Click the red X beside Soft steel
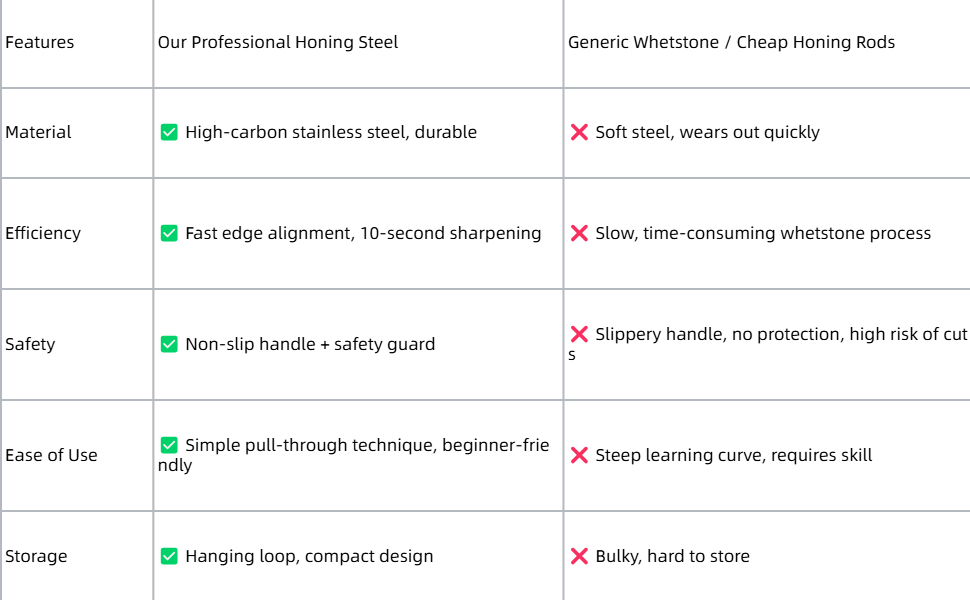The image size is (970, 600). click(579, 132)
